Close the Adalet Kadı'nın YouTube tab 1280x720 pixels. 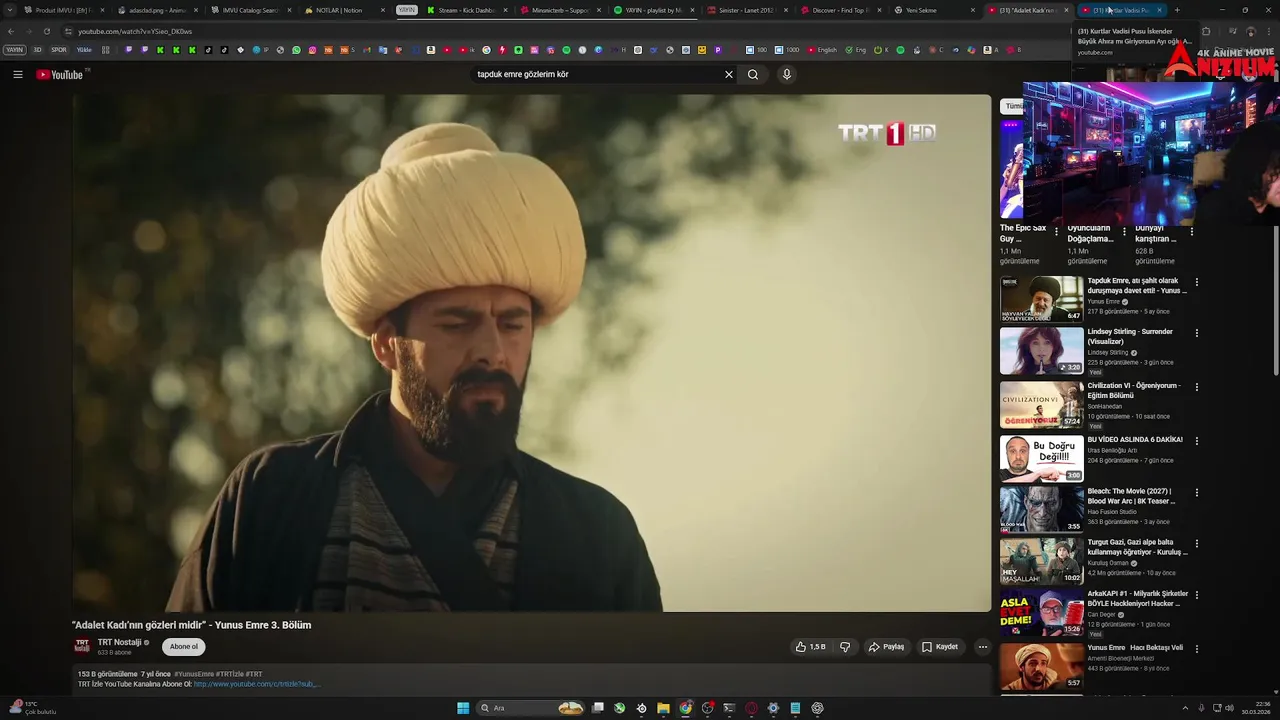point(1066,10)
